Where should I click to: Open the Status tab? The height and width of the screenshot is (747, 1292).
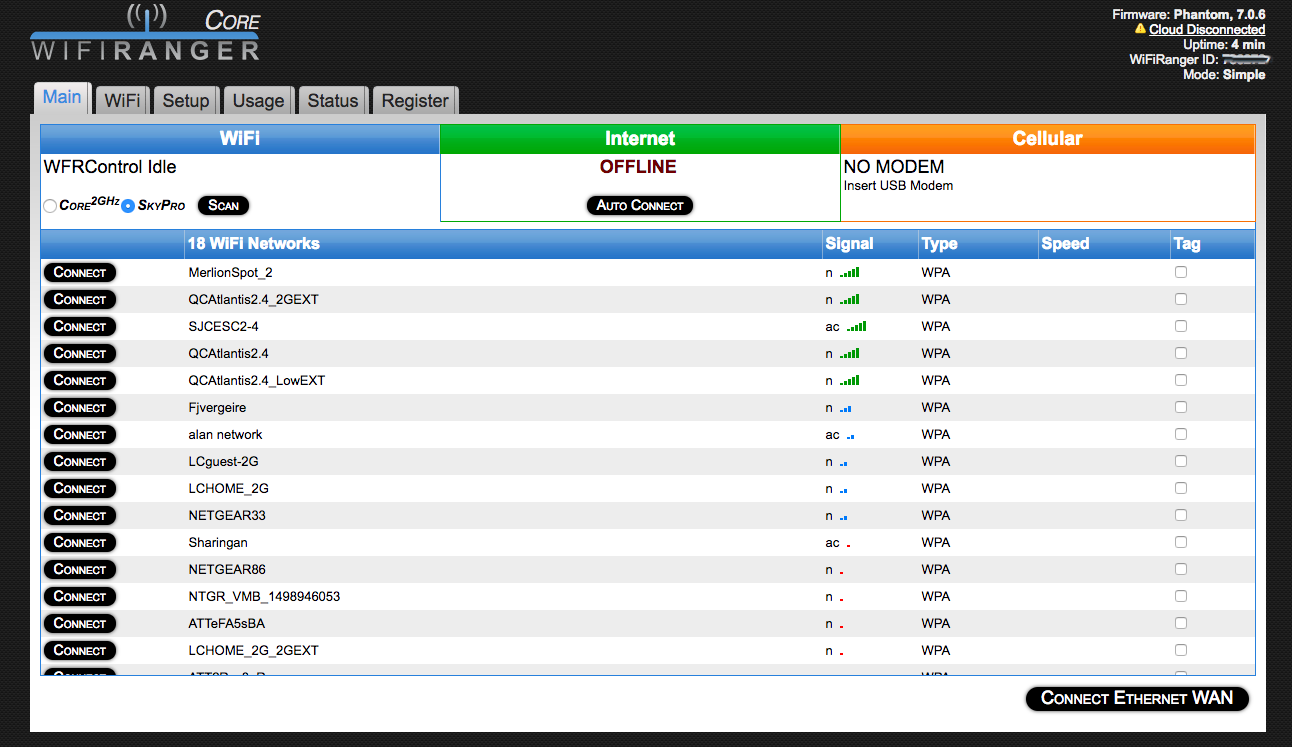pyautogui.click(x=333, y=100)
